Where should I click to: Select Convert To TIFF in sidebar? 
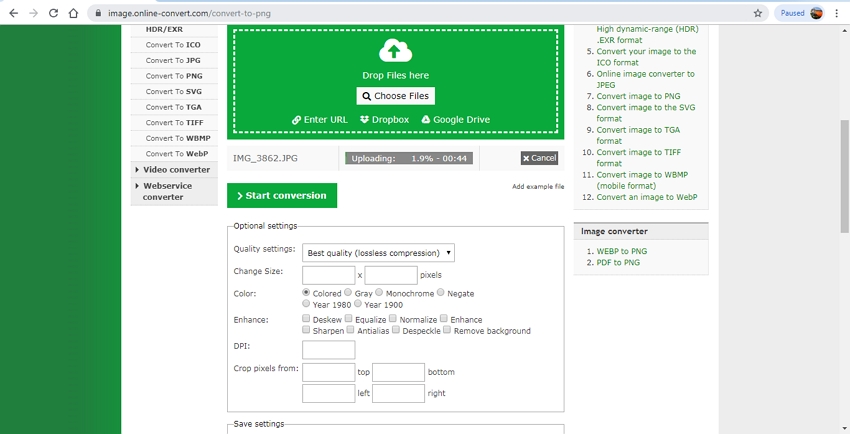point(174,123)
